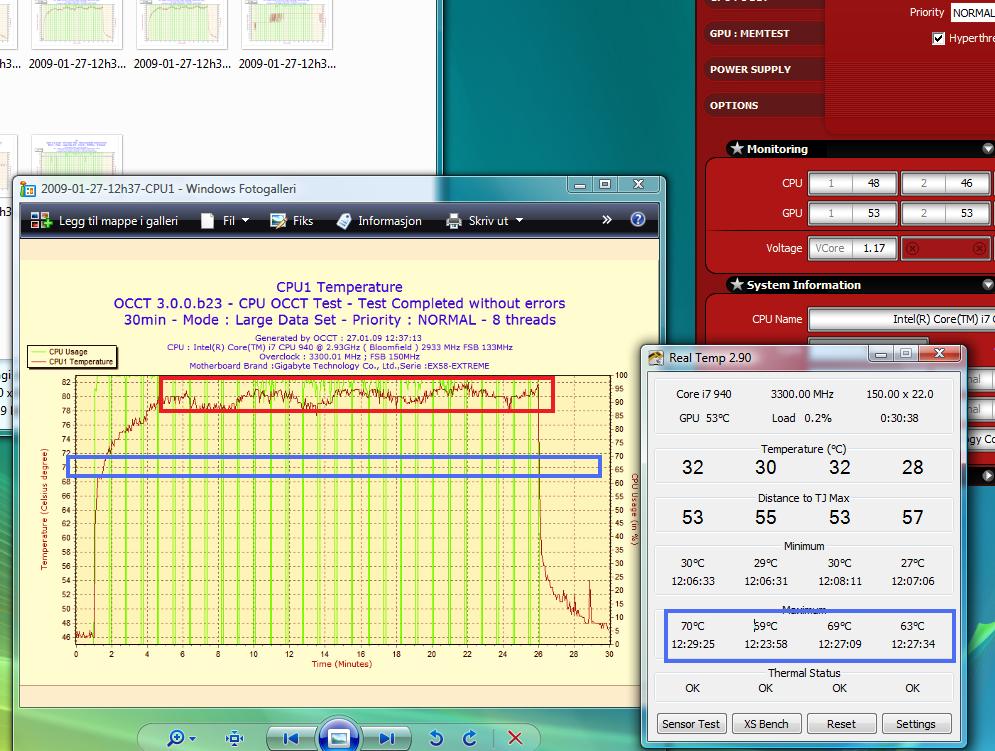Delete the photo with the red X

point(515,738)
